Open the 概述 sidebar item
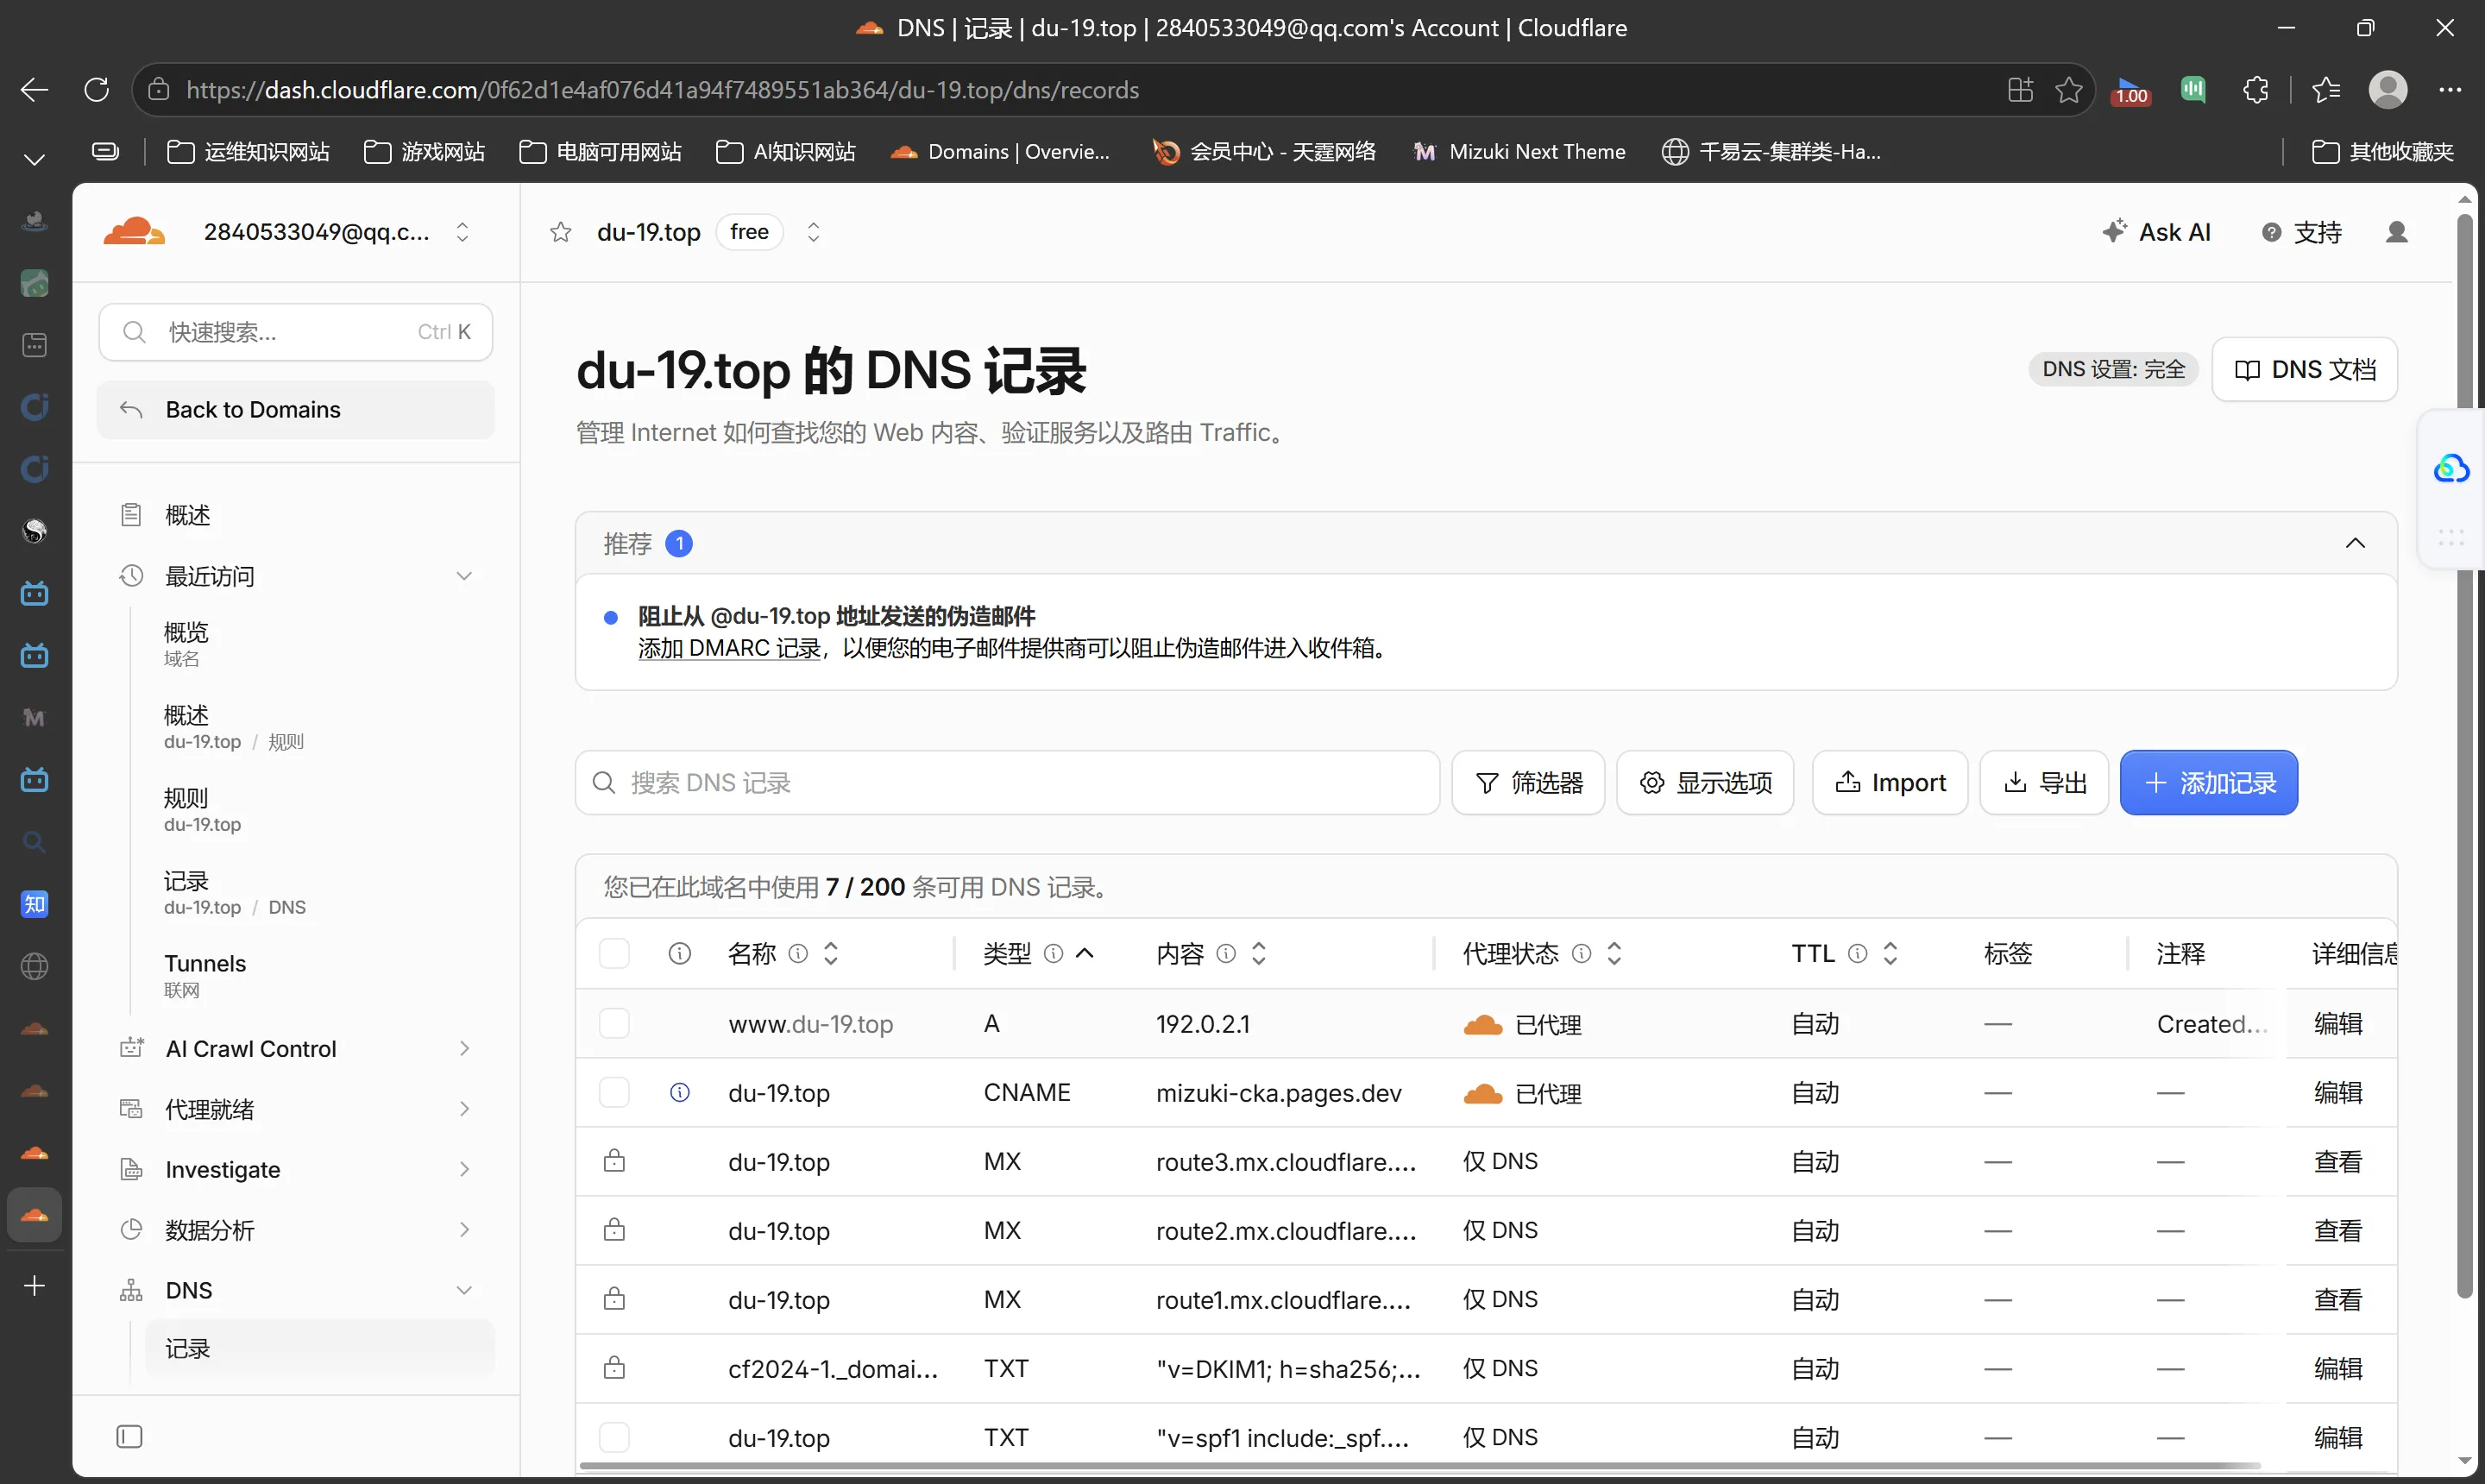 [x=296, y=515]
